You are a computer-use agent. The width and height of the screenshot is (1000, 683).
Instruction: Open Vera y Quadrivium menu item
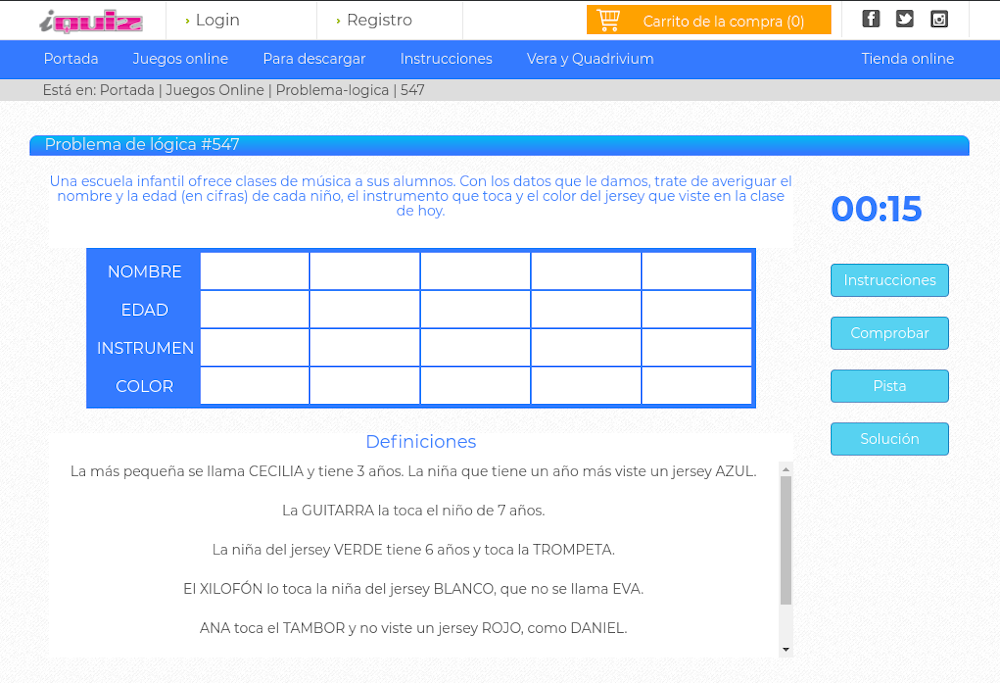(x=590, y=59)
